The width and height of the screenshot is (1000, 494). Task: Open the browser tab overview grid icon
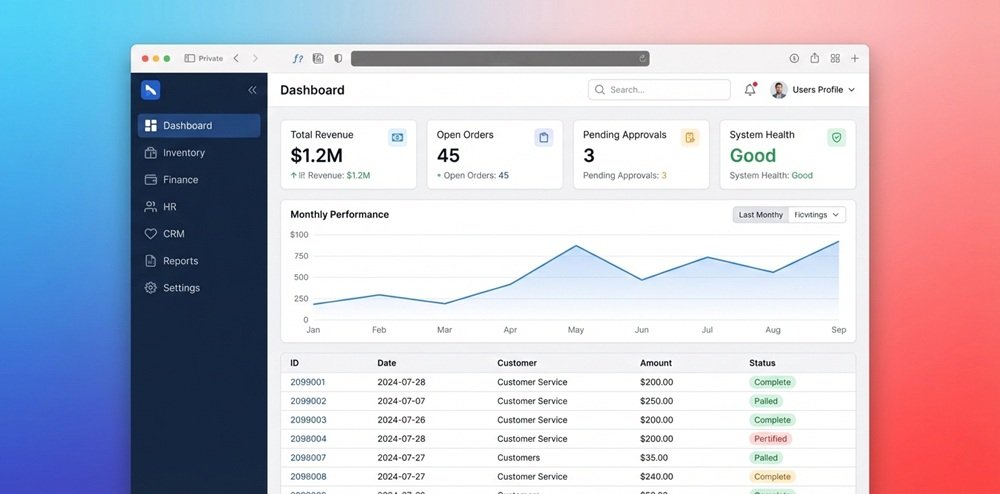tap(835, 59)
